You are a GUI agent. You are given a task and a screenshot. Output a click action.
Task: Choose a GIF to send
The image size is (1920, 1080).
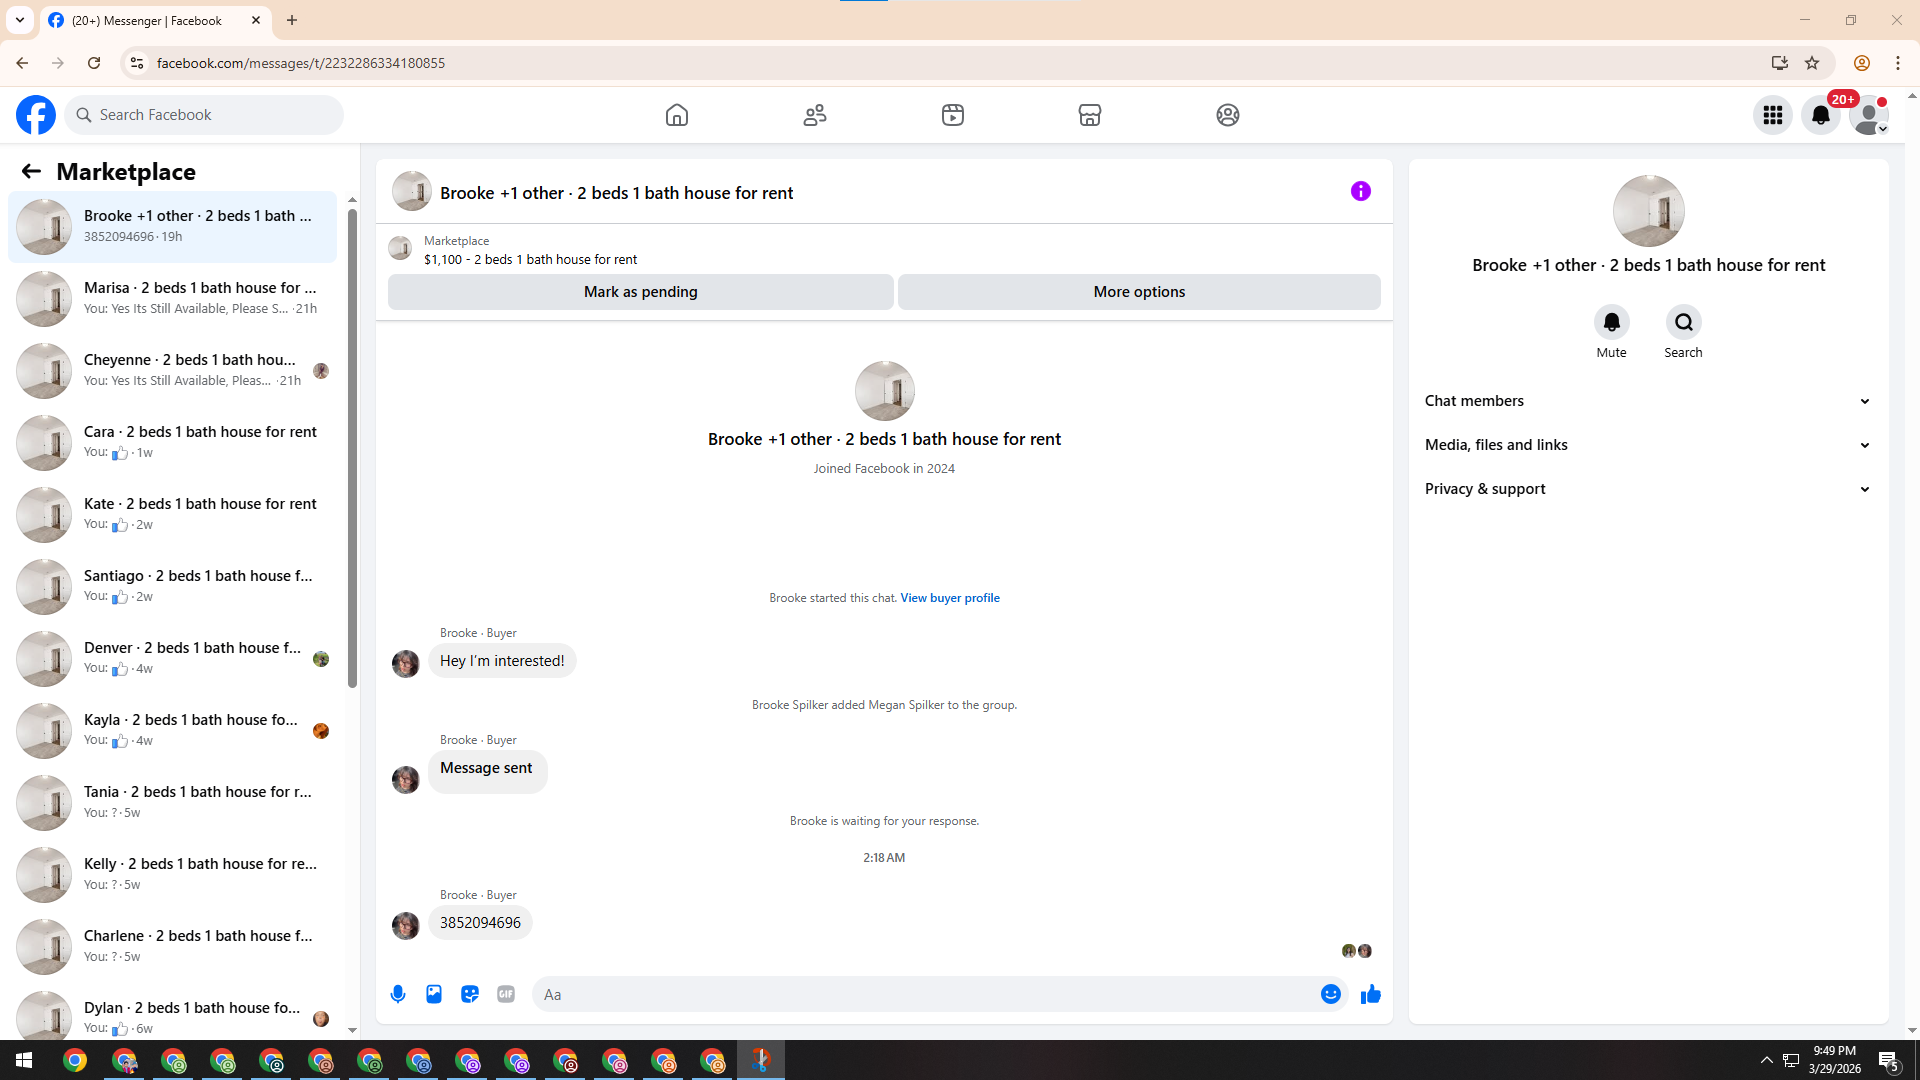coord(506,994)
